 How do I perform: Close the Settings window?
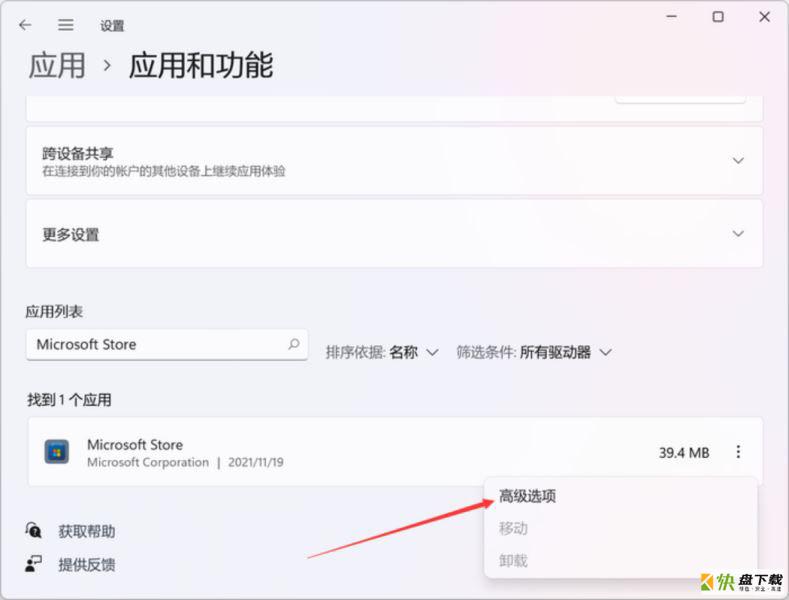[764, 17]
